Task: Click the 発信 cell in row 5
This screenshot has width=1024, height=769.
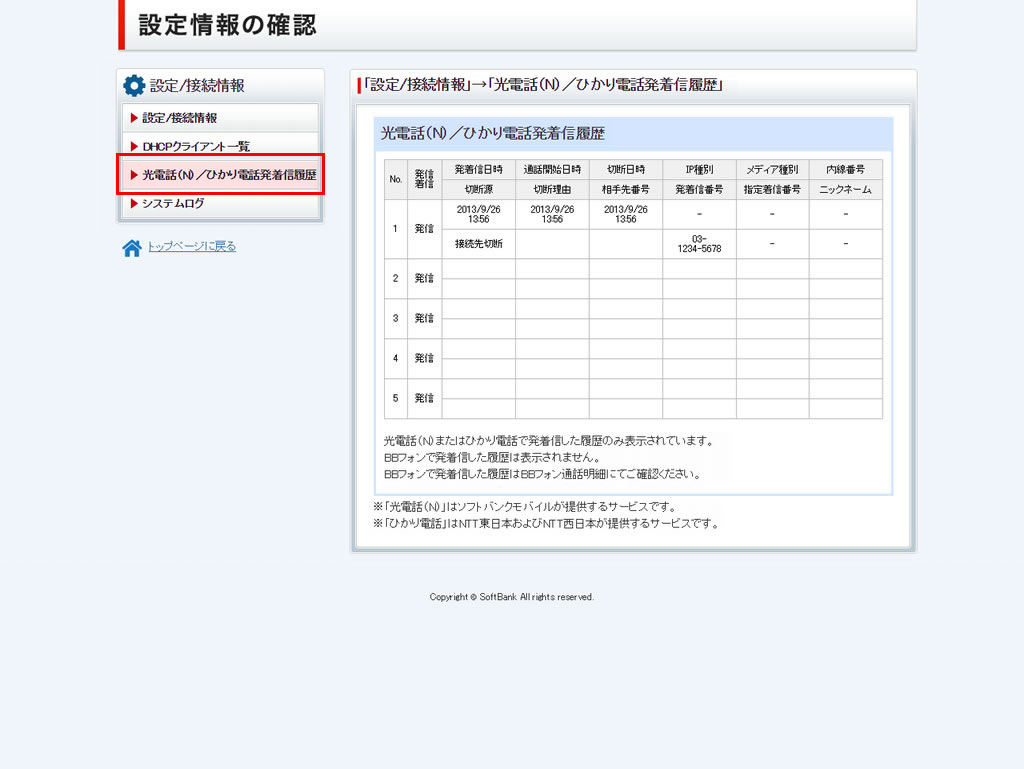Action: [x=424, y=398]
